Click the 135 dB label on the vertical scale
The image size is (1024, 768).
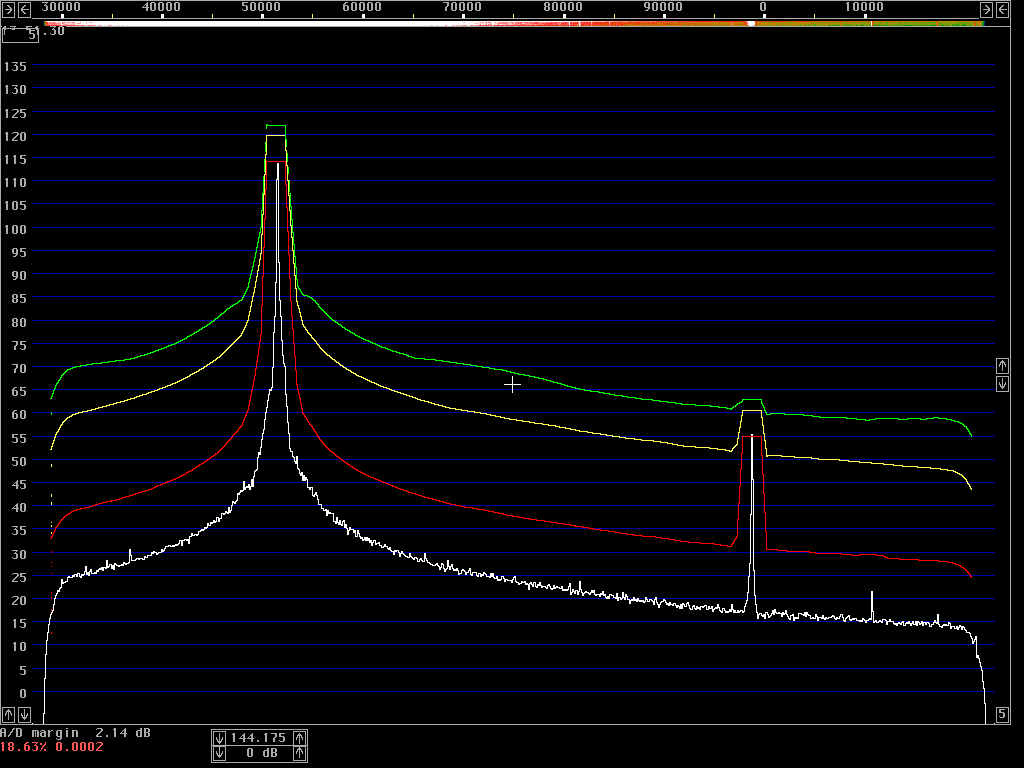[x=15, y=67]
